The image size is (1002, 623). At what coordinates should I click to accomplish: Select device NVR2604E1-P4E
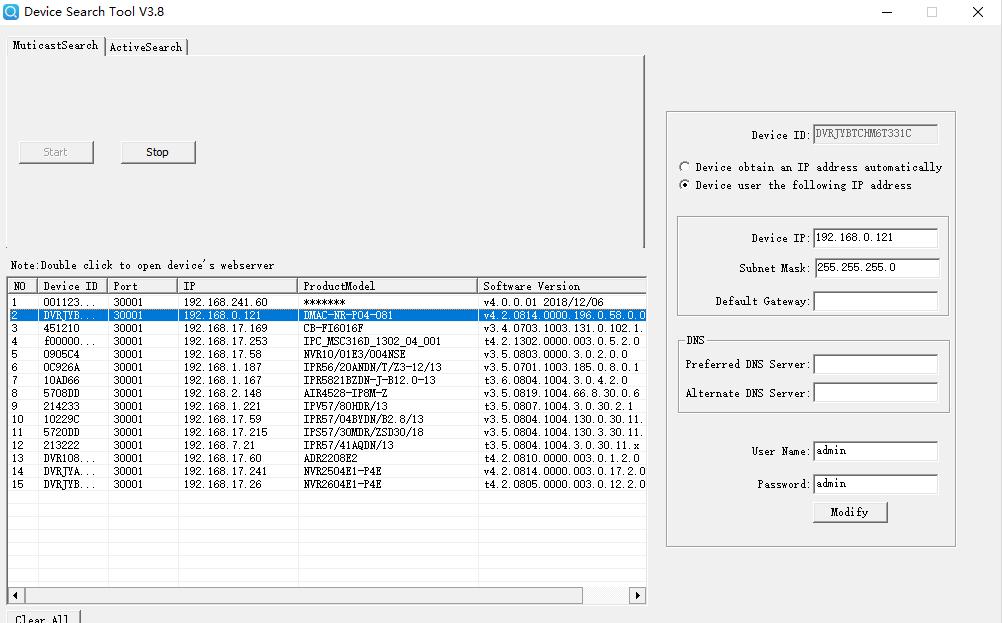pos(327,484)
